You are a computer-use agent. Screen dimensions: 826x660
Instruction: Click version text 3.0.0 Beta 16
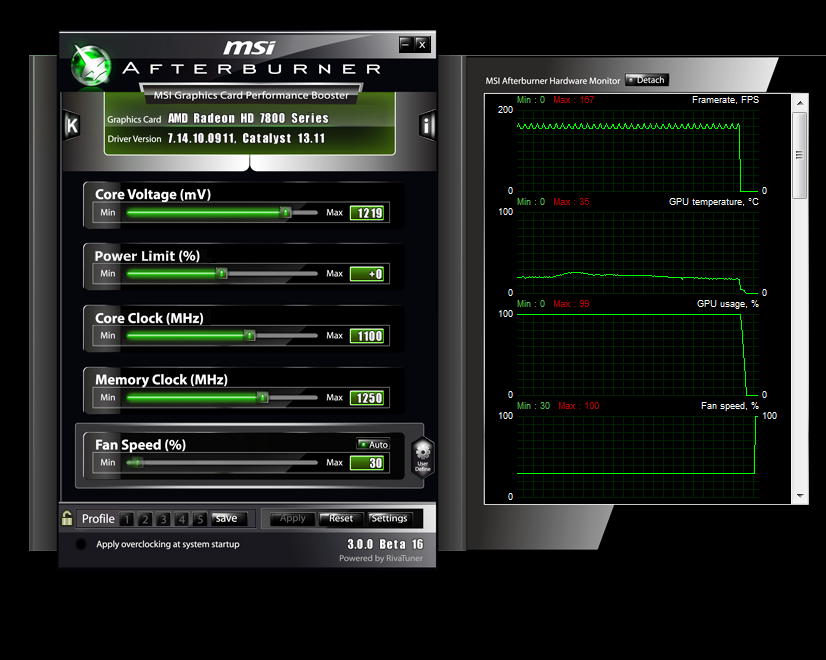tap(385, 544)
